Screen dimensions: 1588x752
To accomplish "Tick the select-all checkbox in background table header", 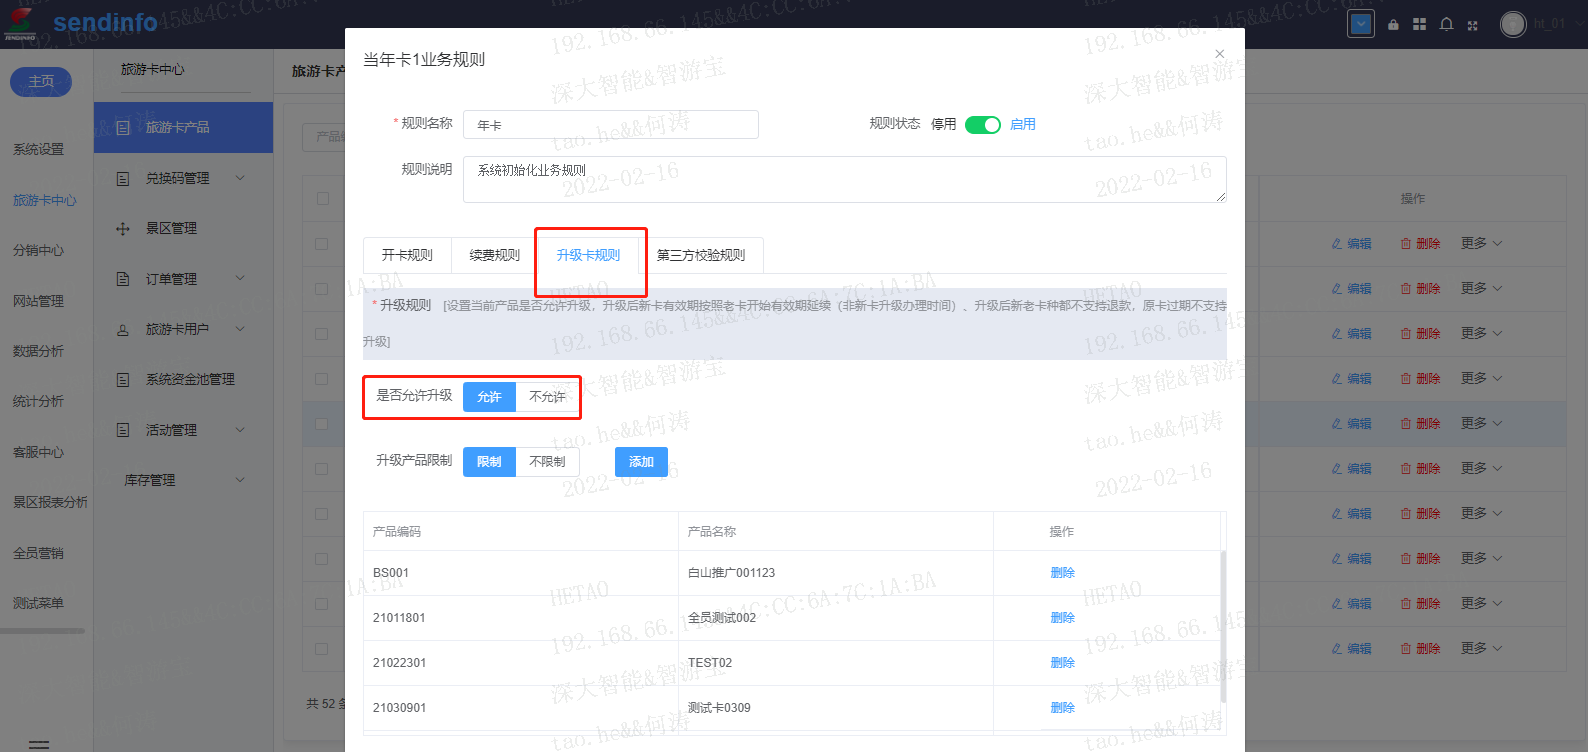I will tap(322, 199).
